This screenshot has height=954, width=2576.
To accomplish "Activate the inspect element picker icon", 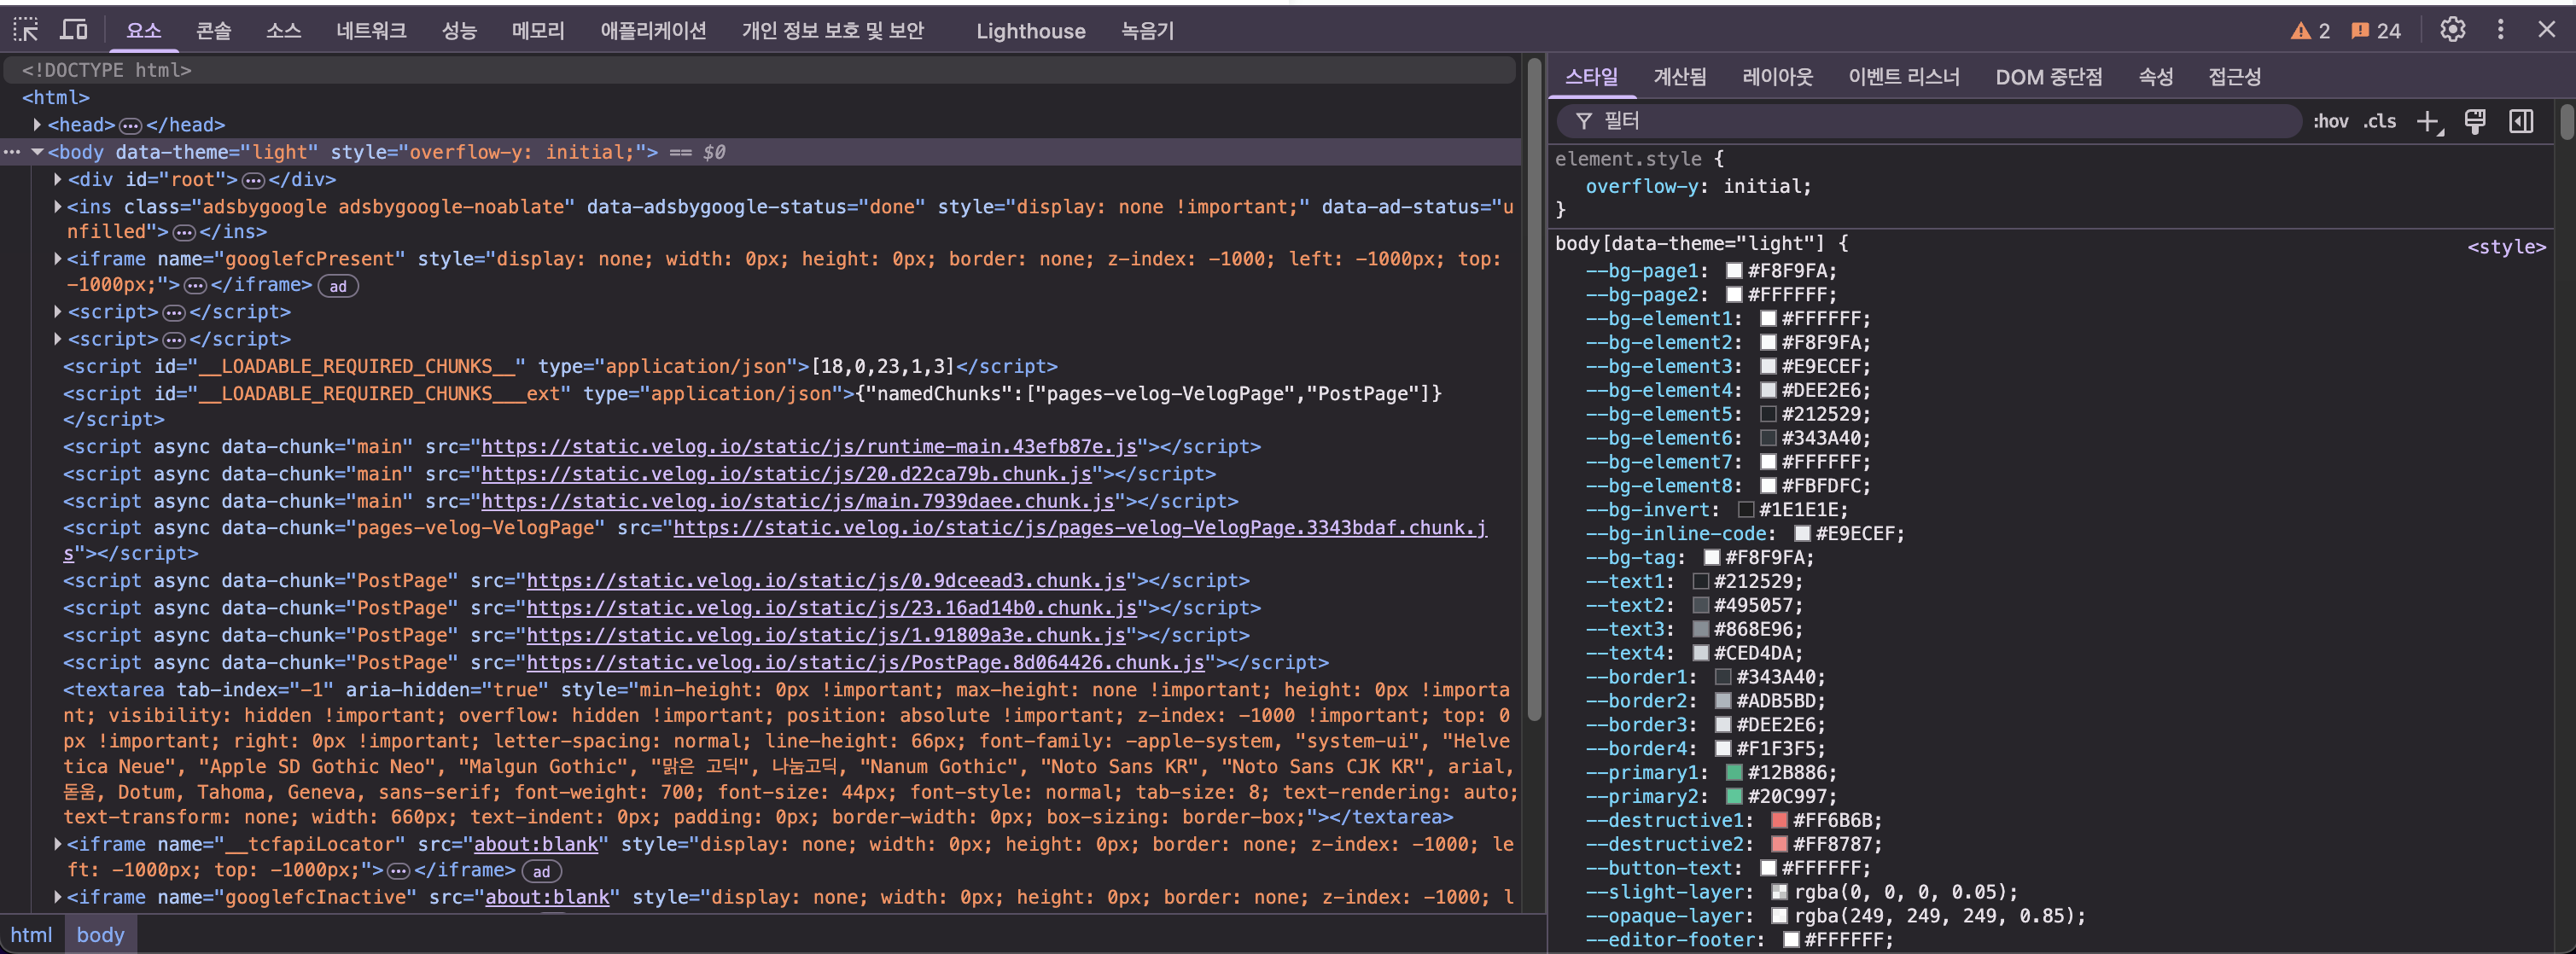I will click(26, 30).
